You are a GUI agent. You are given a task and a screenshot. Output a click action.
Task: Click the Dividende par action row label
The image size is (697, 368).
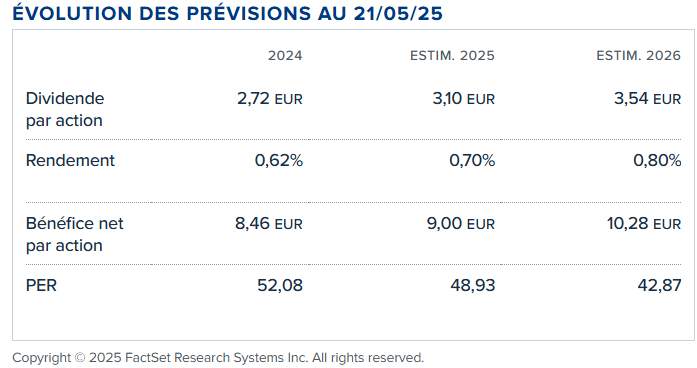[x=65, y=109]
